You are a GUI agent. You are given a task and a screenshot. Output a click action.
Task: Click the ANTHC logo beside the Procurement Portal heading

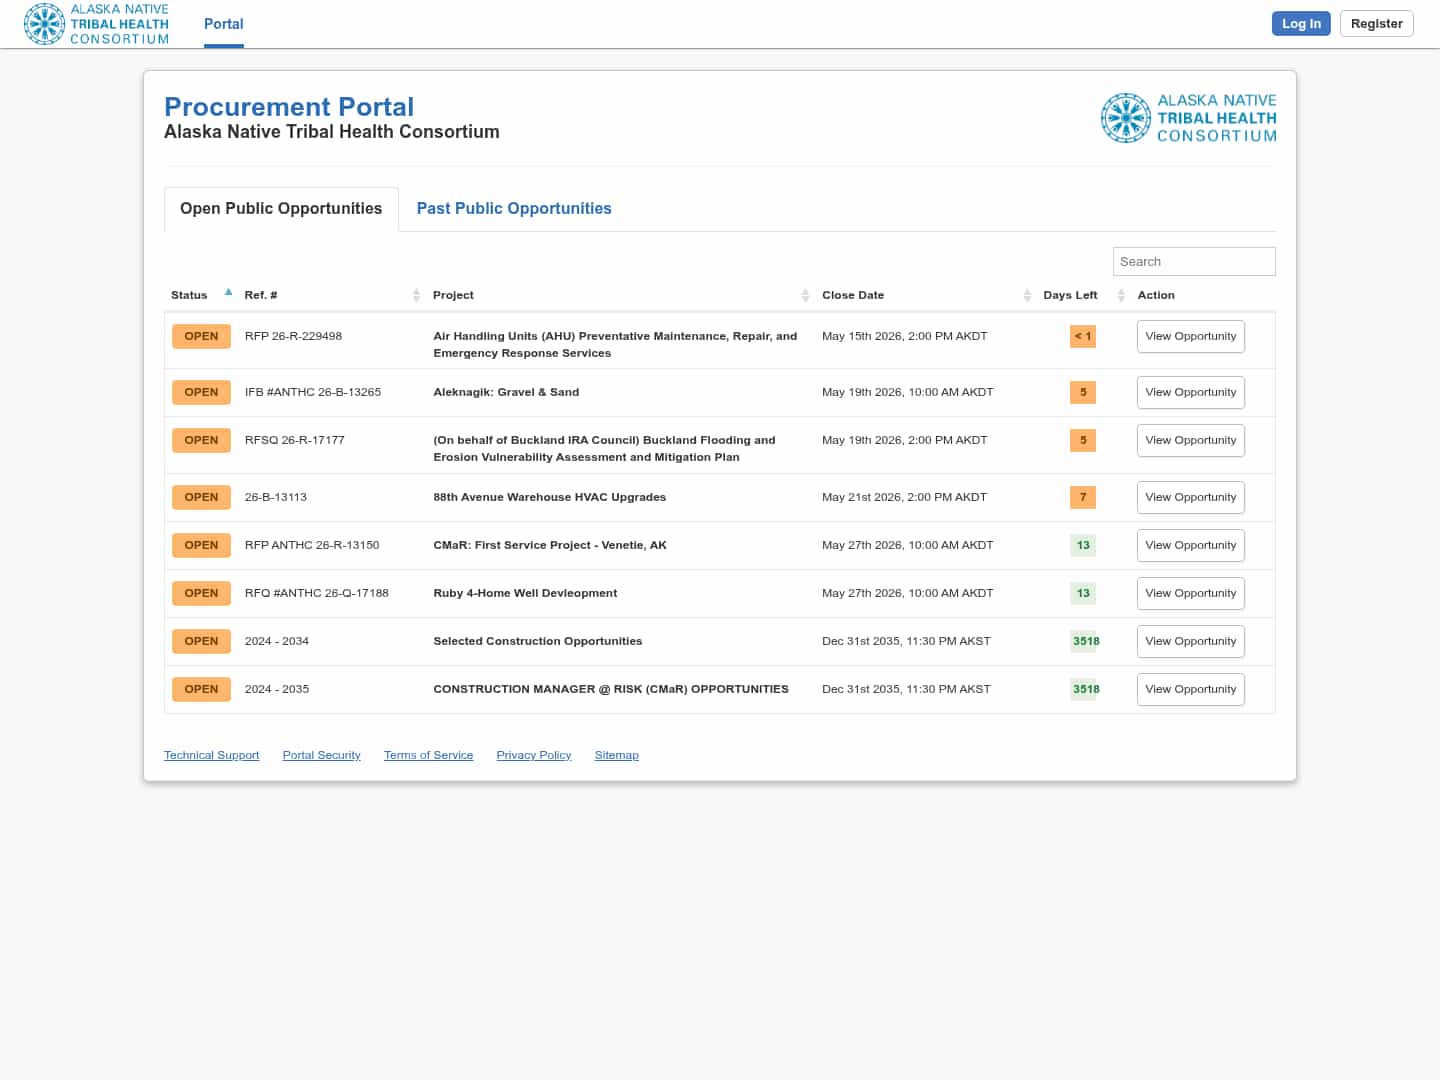1188,118
